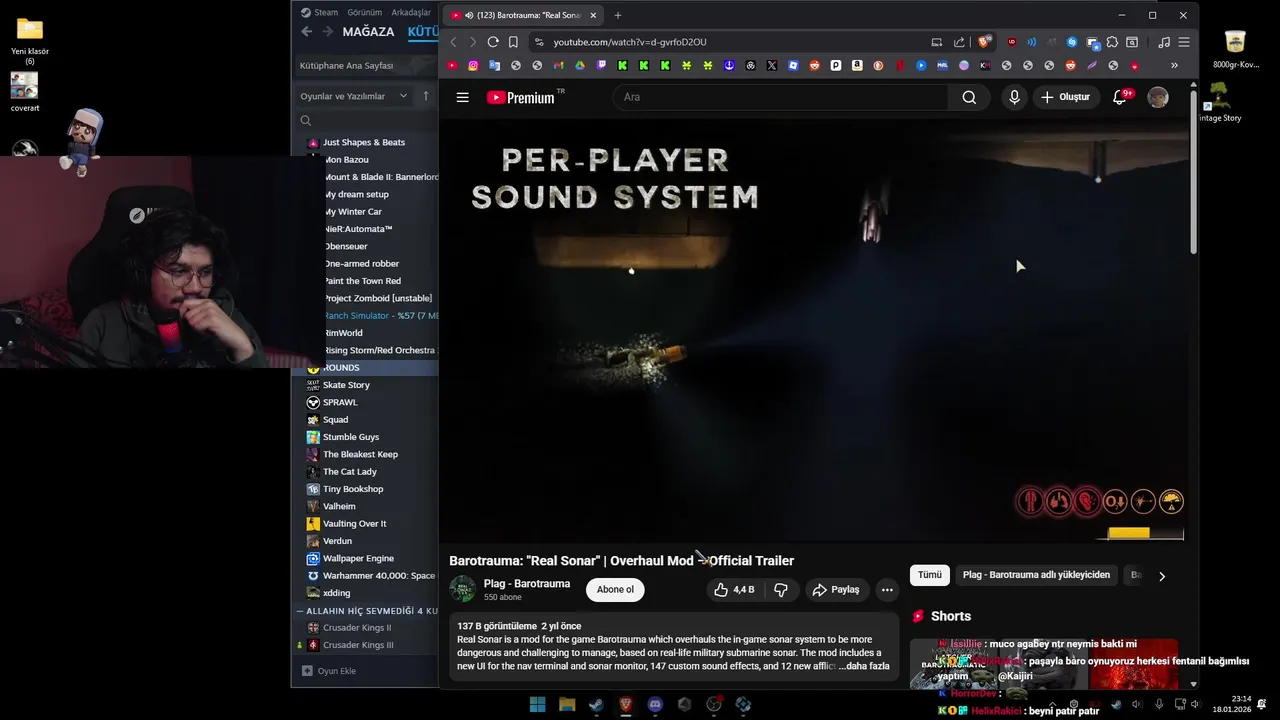1280x720 pixels.
Task: Open the video's three-dot more actions menu
Action: (887, 590)
